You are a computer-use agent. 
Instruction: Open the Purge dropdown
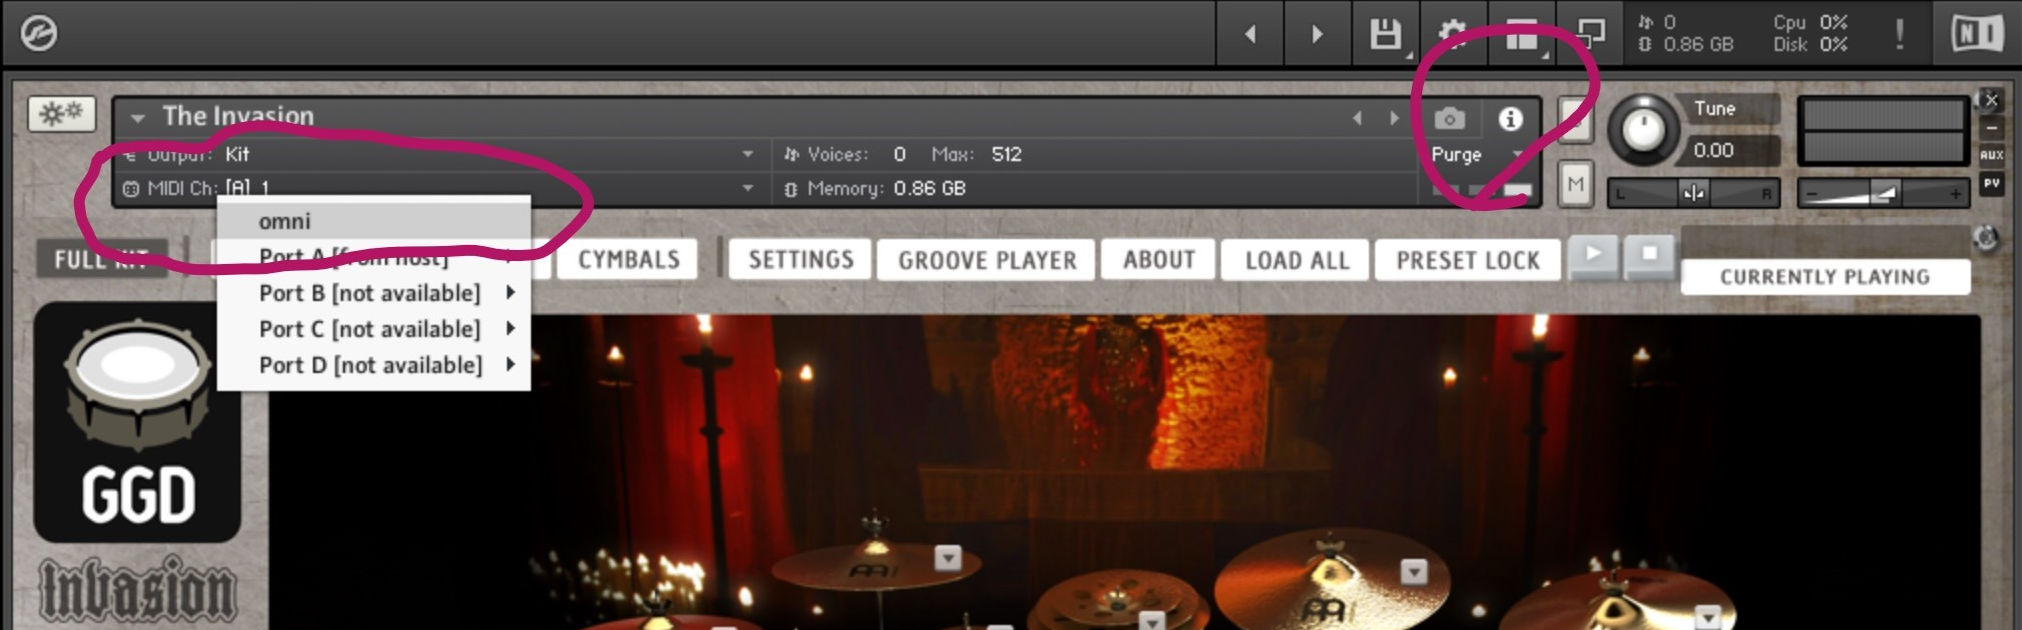point(1475,155)
